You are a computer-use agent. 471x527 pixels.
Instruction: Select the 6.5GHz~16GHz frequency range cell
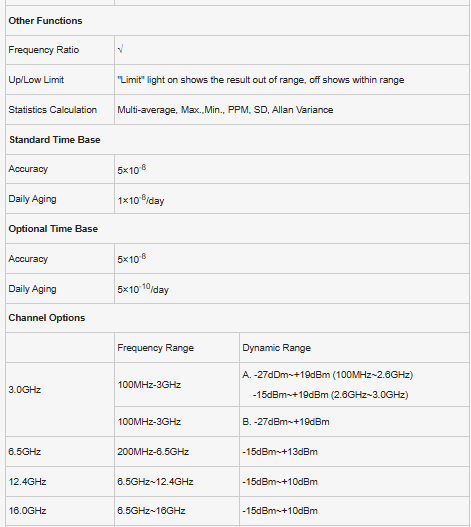coord(151,511)
